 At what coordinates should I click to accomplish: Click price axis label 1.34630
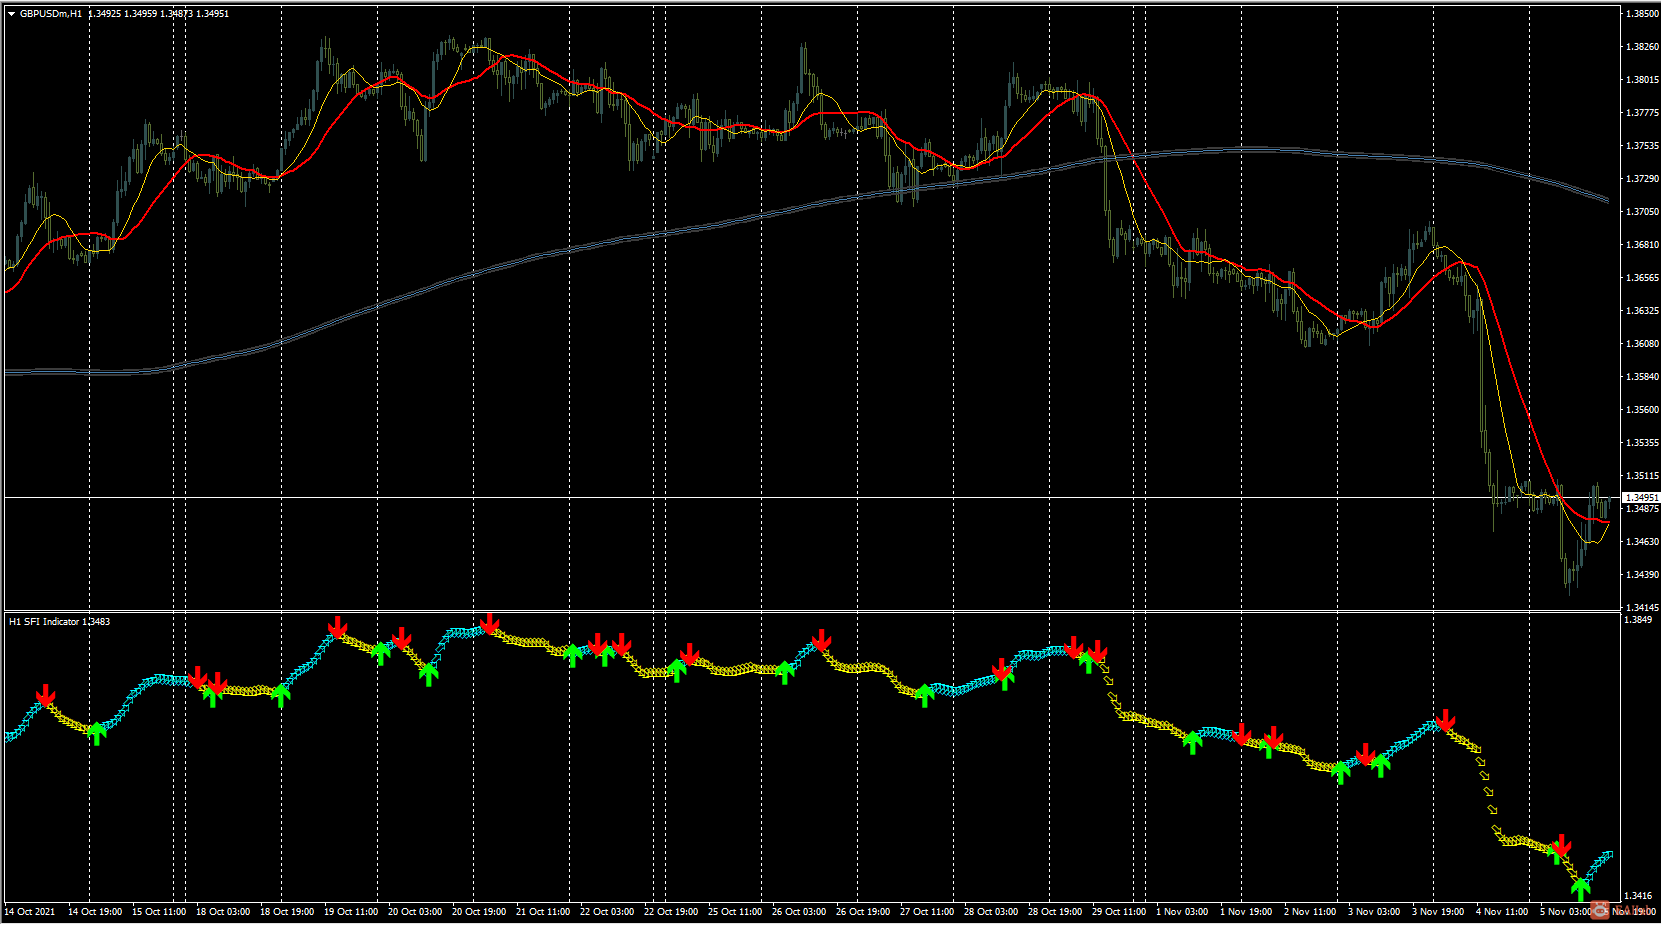pyautogui.click(x=1642, y=542)
